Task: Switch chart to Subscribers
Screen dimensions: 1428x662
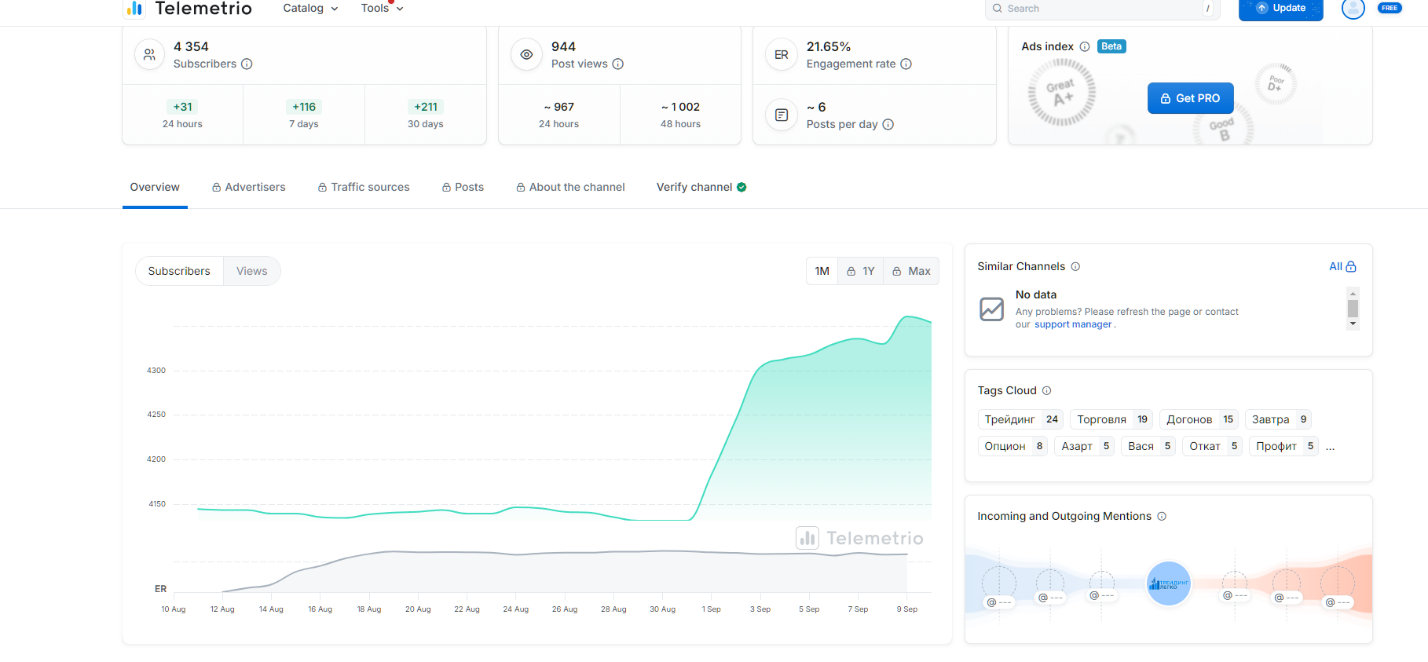Action: coord(179,271)
